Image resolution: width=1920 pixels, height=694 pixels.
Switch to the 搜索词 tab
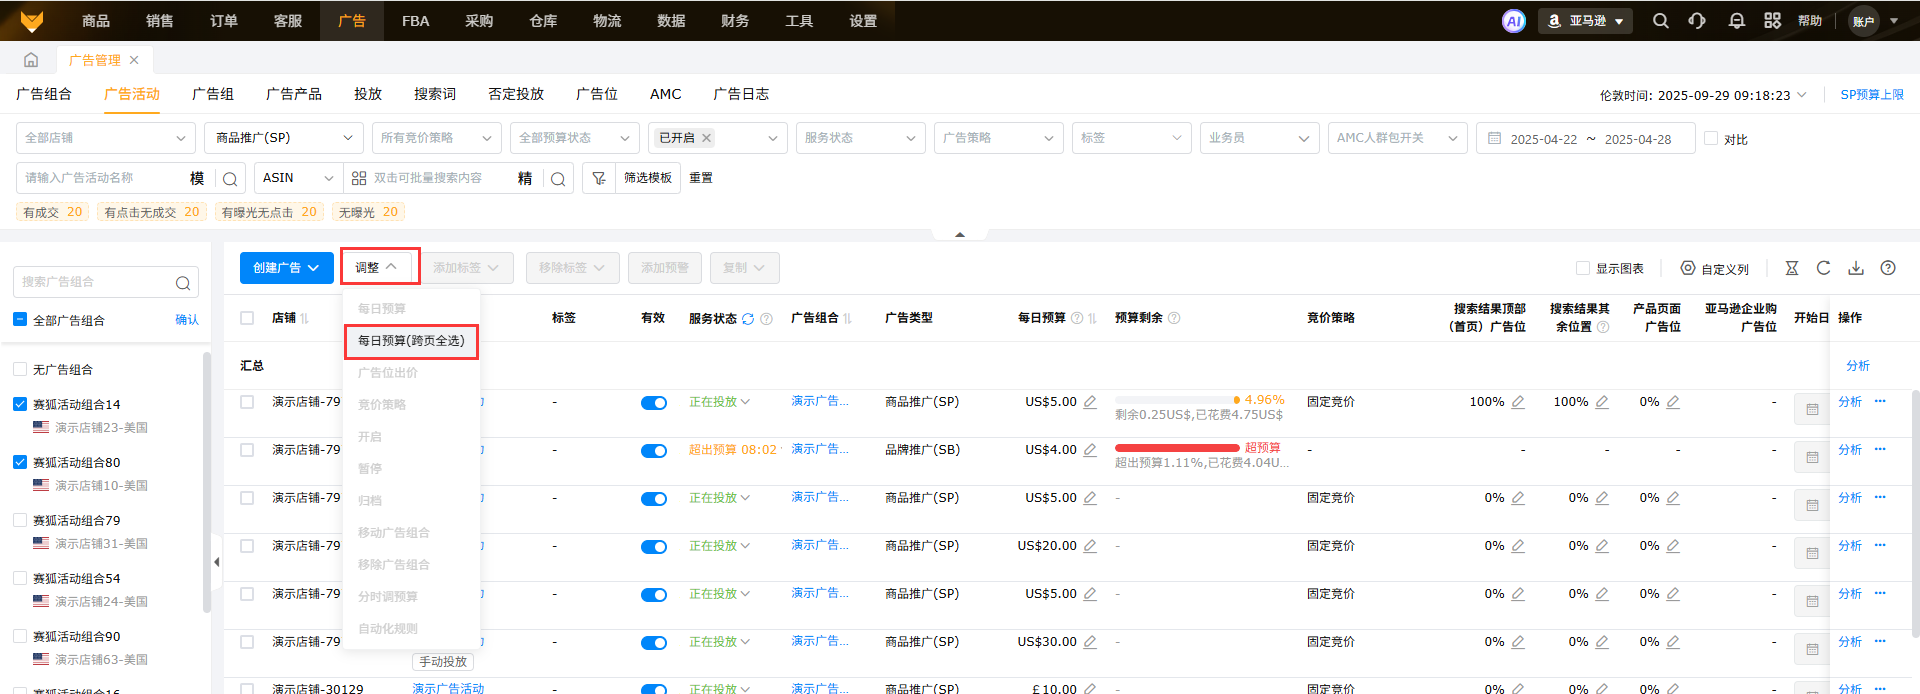pos(434,94)
